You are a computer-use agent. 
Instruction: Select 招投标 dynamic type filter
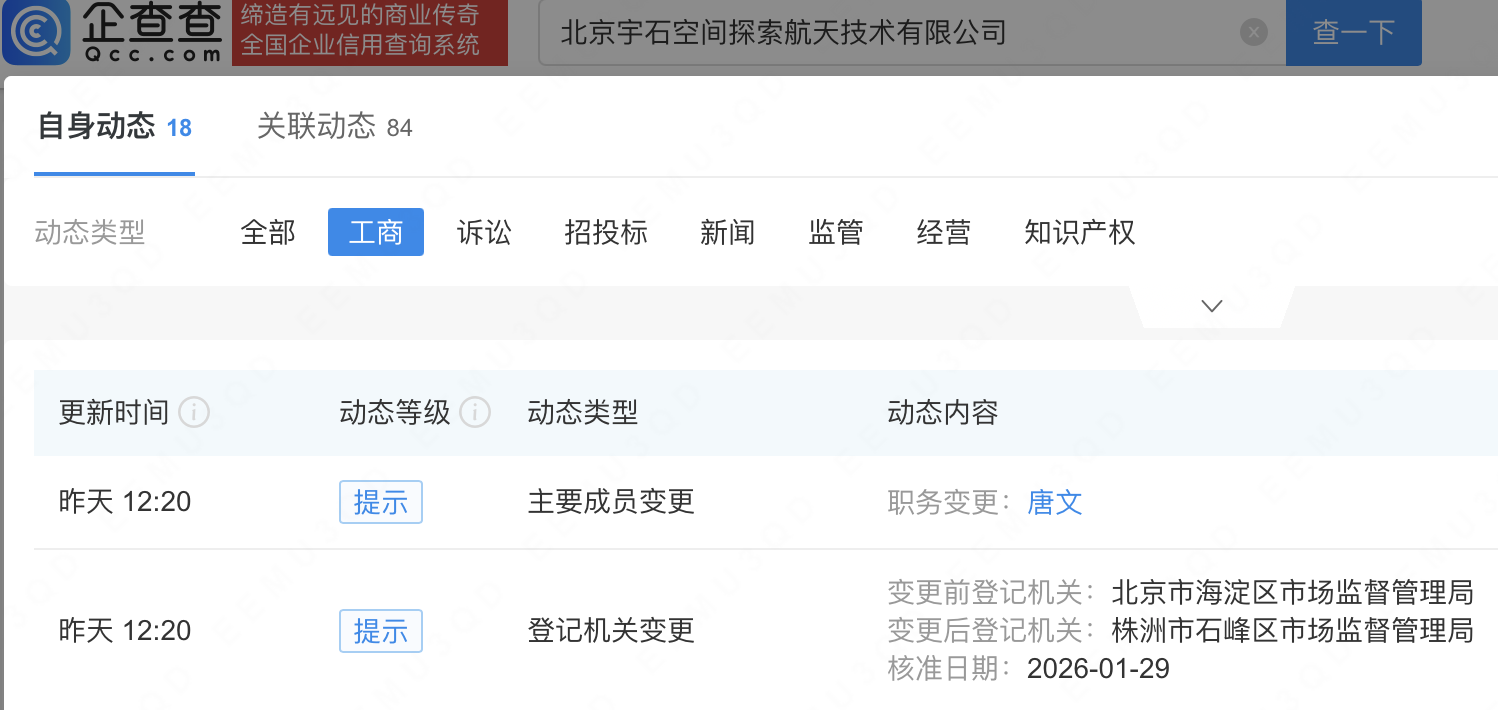point(606,233)
